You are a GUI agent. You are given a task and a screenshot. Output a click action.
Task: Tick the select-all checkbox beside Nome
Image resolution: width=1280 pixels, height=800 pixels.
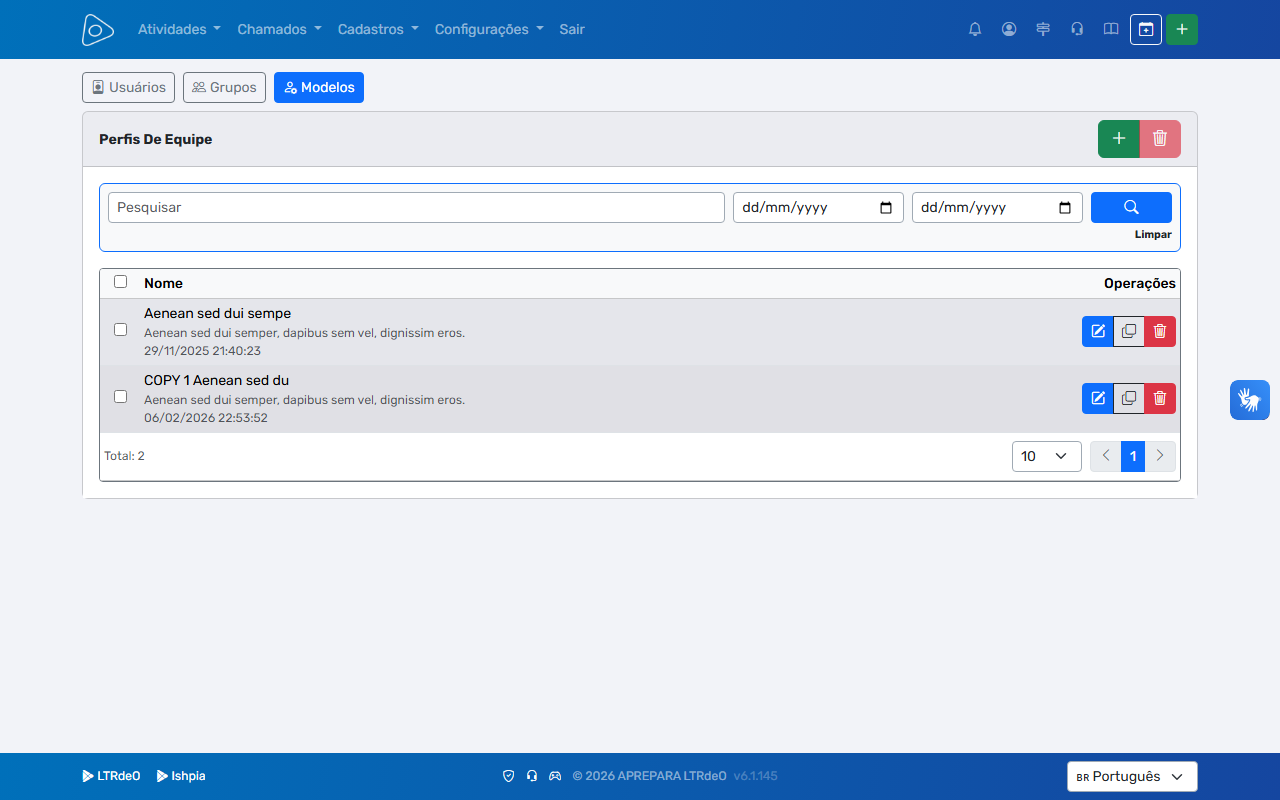click(x=121, y=282)
